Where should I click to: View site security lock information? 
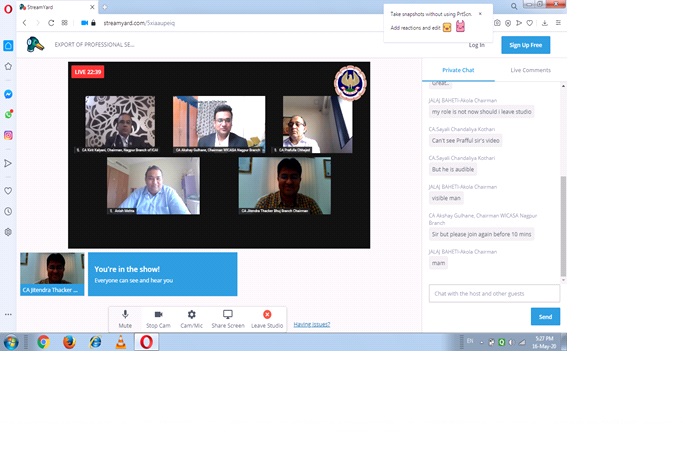(x=93, y=23)
